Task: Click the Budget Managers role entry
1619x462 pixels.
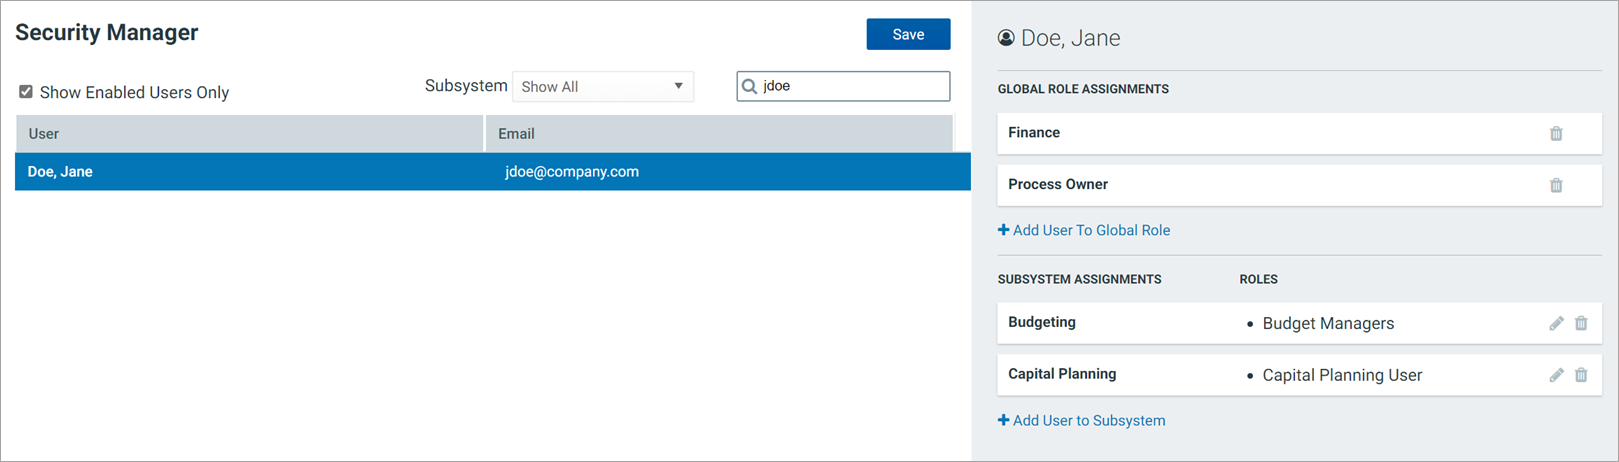Action: click(1328, 324)
